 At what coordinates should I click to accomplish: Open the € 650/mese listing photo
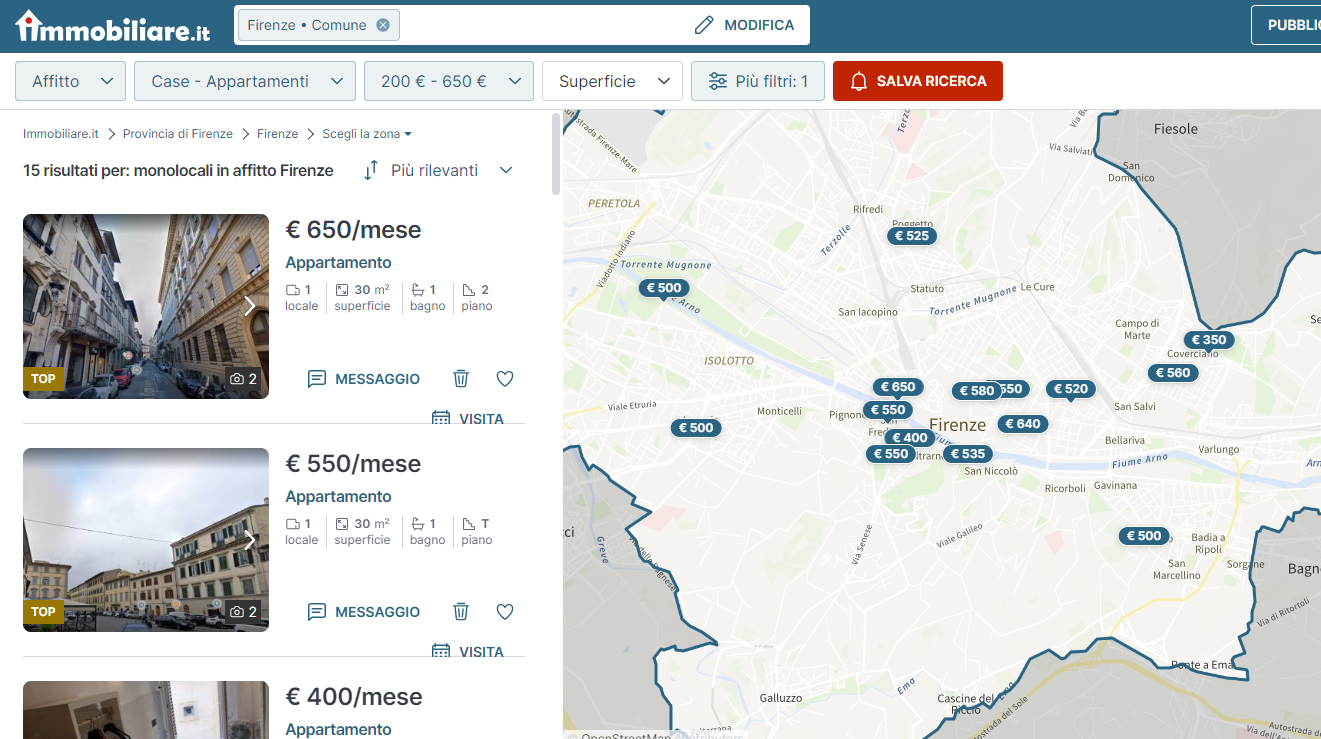pos(146,306)
